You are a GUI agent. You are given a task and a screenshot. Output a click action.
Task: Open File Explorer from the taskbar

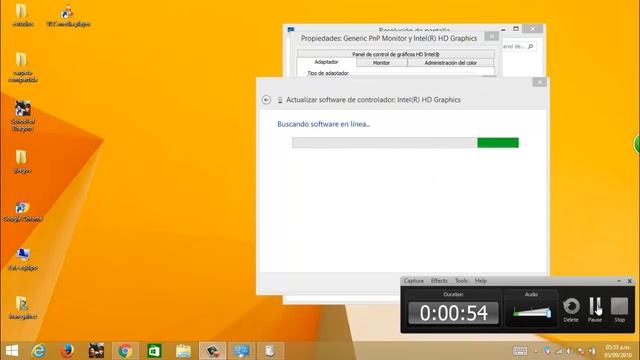[183, 351]
